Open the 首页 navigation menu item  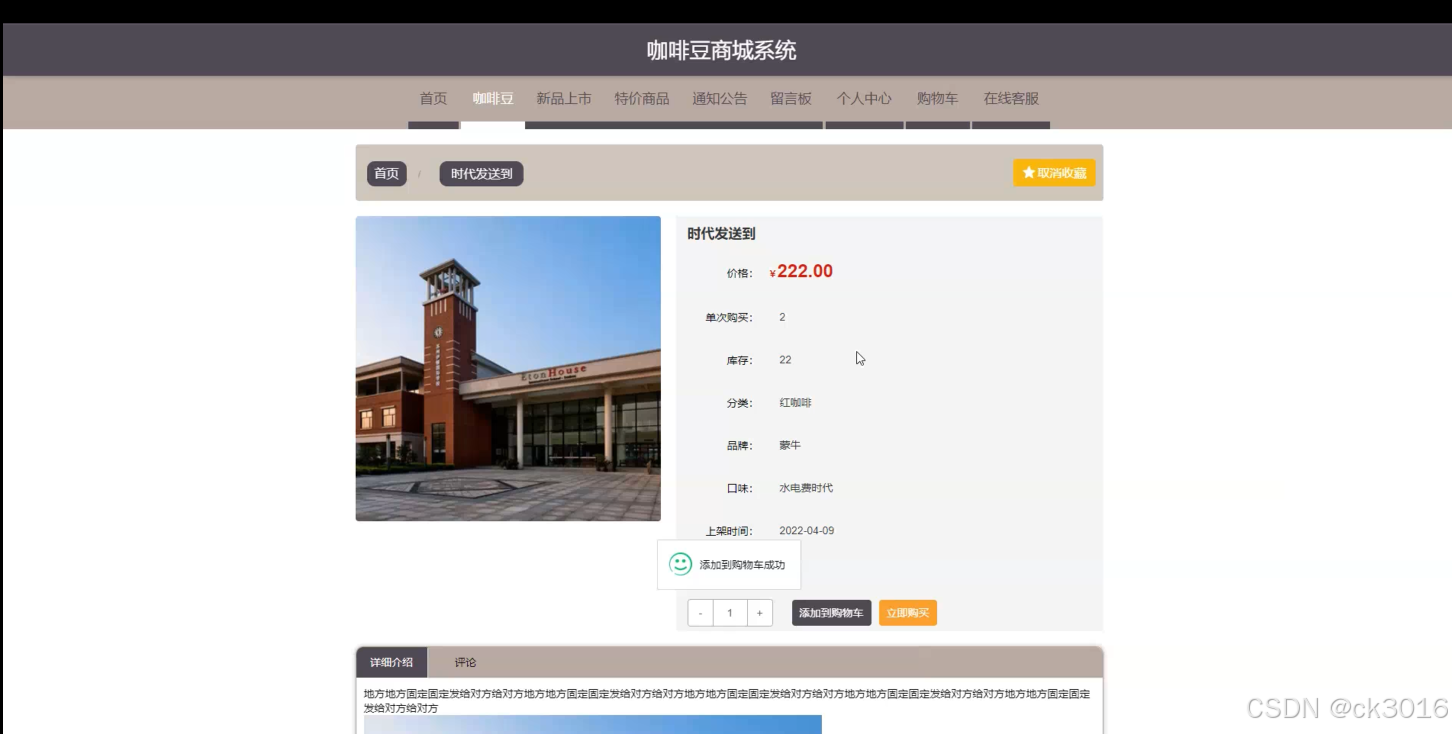pyautogui.click(x=433, y=98)
